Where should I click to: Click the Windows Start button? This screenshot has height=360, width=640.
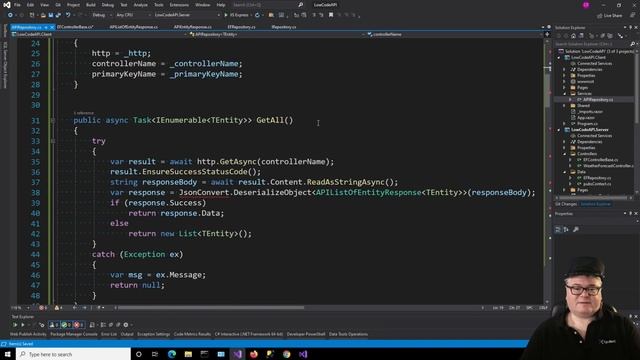(8, 354)
